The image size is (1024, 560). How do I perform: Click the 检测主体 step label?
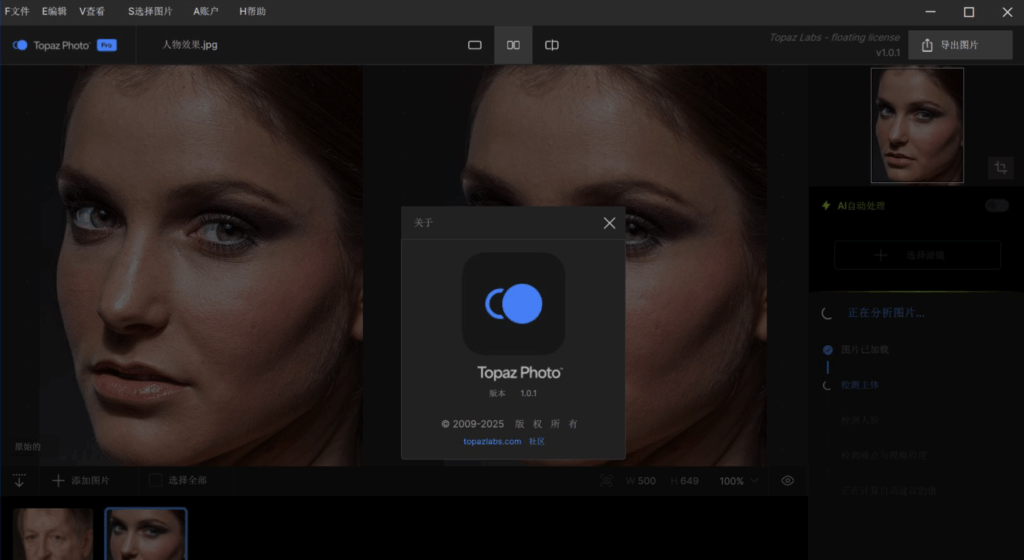pos(859,385)
